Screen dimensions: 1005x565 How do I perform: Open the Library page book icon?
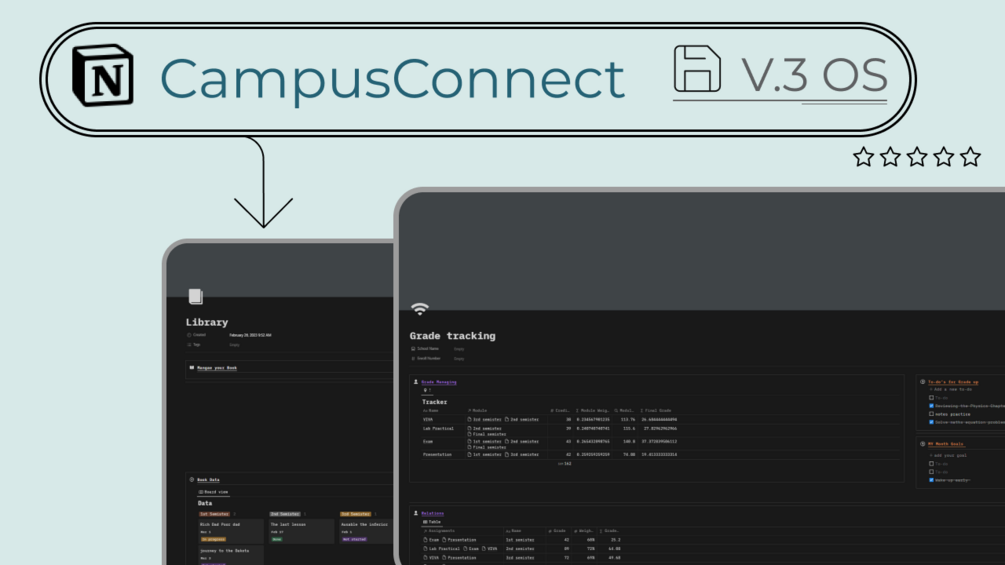coord(195,296)
